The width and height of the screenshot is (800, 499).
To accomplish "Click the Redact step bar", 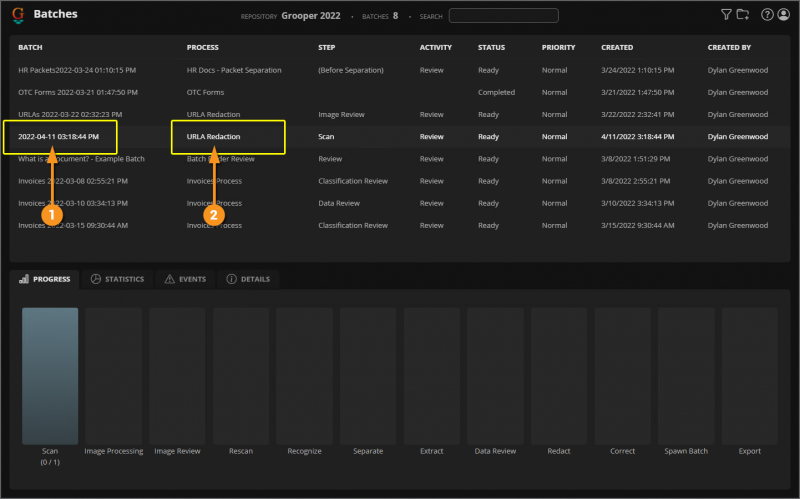I will click(x=559, y=375).
